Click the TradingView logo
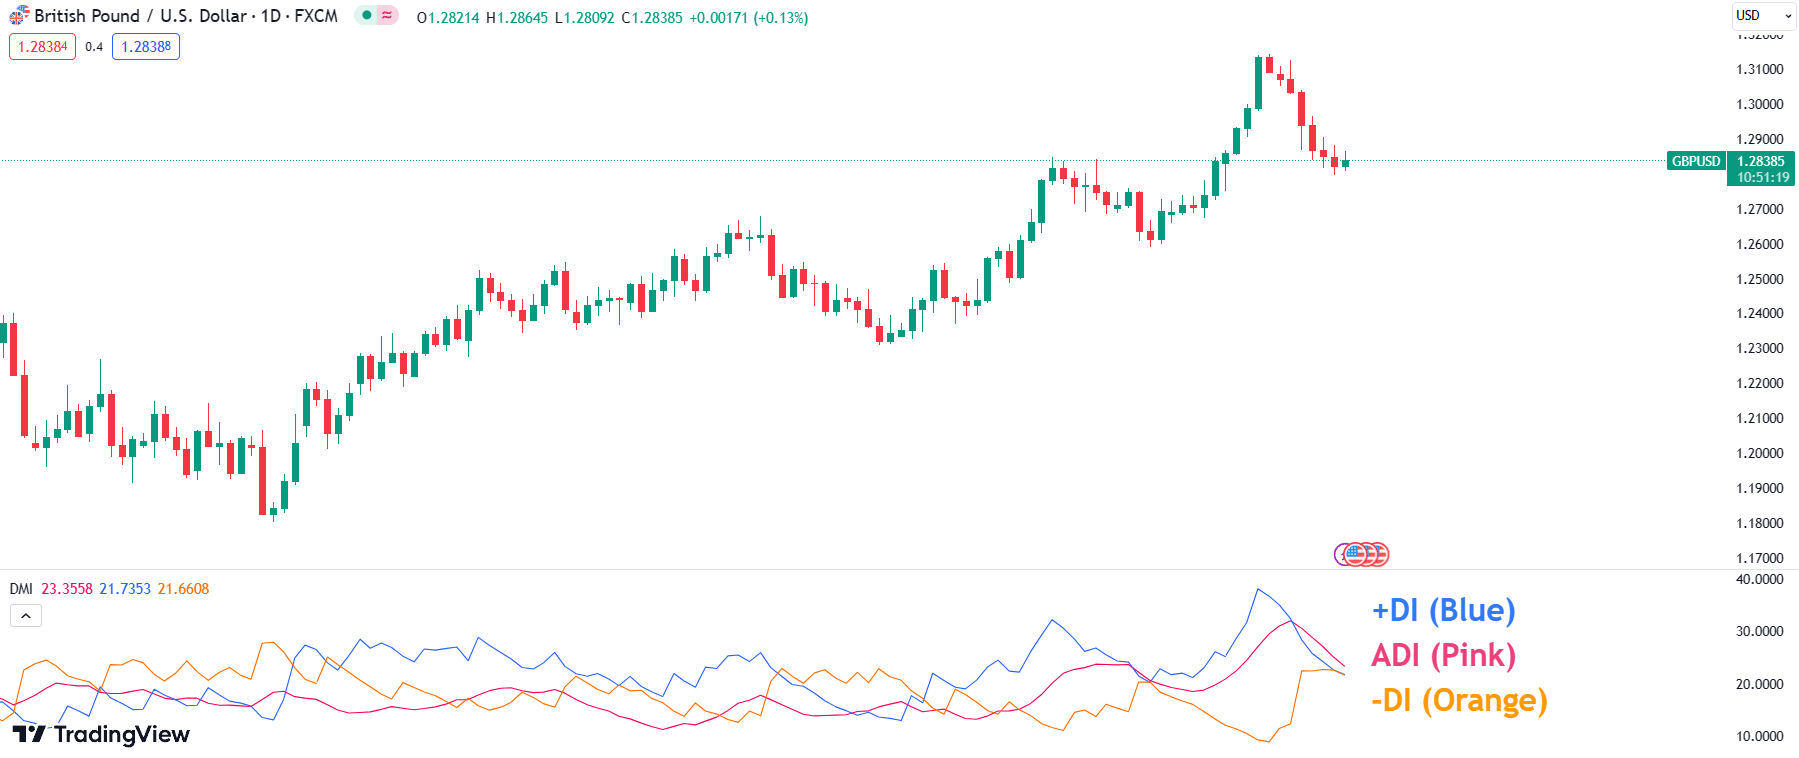This screenshot has width=1799, height=758. point(101,735)
